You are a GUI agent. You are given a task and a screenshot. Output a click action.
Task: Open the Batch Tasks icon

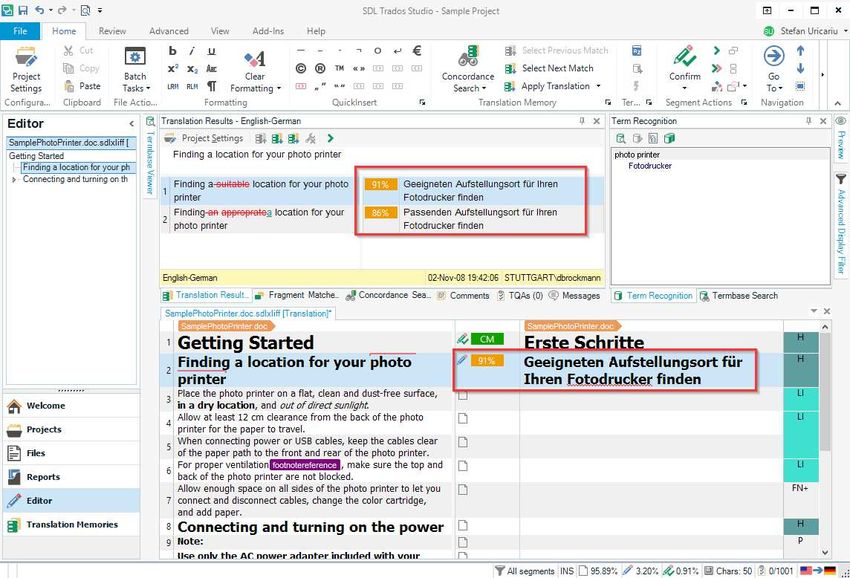(x=135, y=57)
